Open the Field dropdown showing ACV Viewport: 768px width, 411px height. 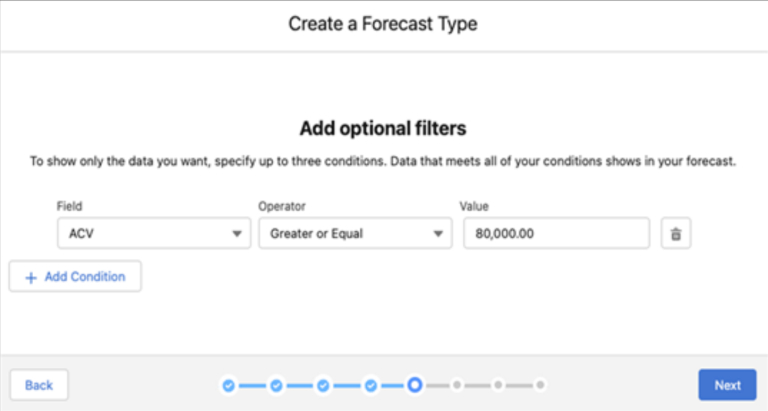(x=153, y=234)
